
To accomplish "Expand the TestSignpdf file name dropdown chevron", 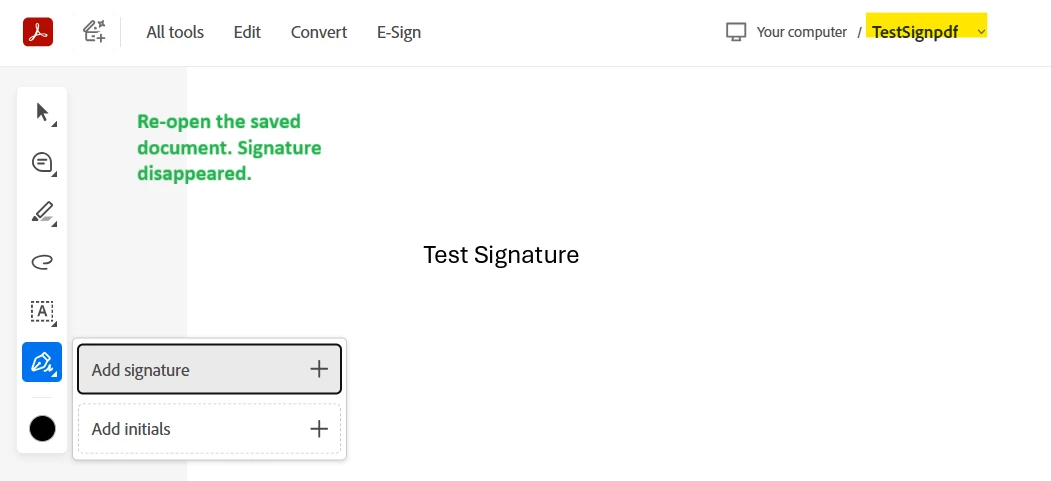I will [981, 32].
